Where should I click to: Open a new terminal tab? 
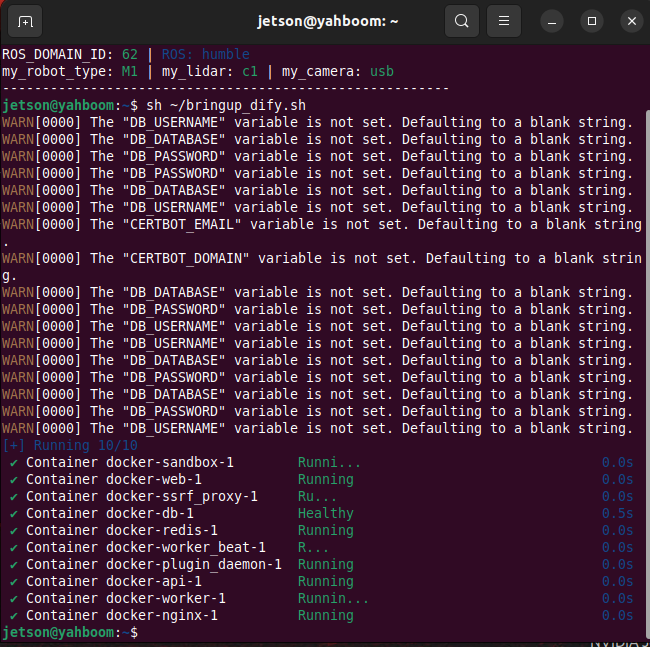pyautogui.click(x=25, y=21)
